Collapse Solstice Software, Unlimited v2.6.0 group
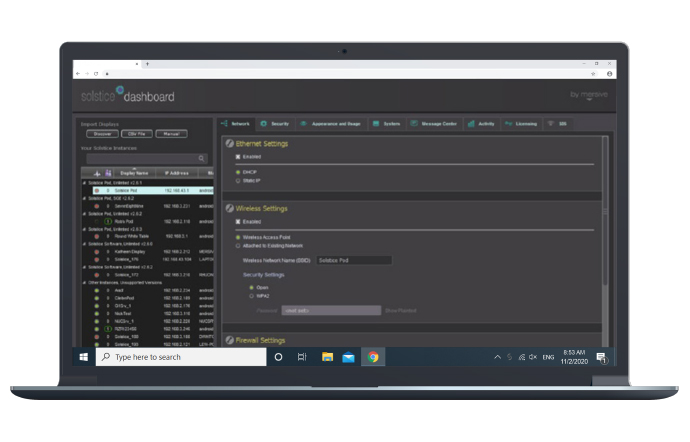The image size is (690, 442). click(84, 244)
